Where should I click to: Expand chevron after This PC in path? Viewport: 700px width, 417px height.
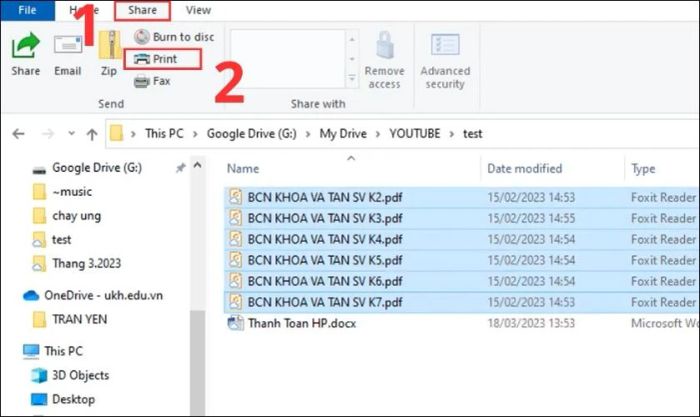[x=195, y=134]
